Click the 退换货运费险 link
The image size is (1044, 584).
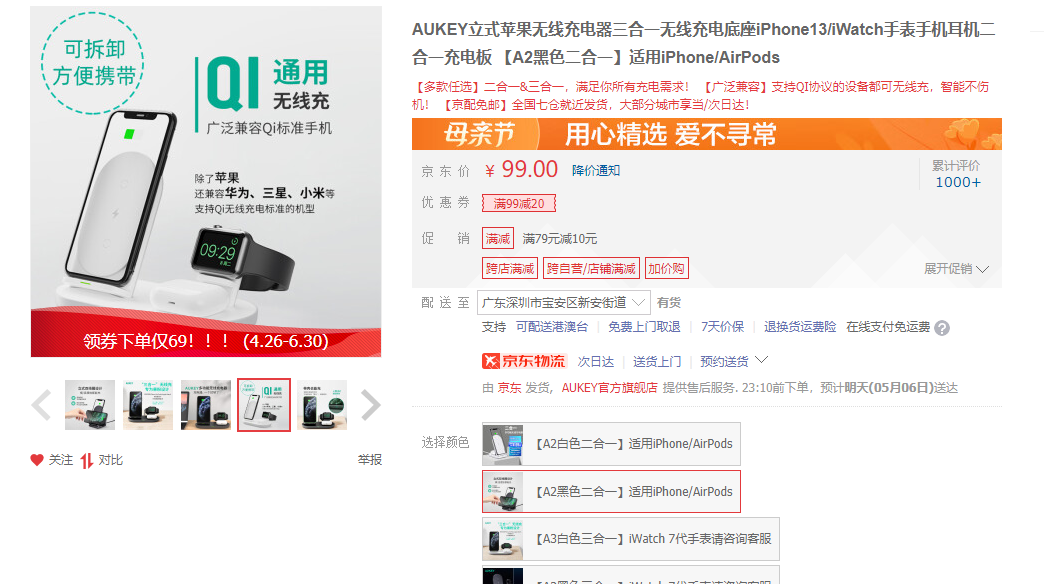tap(800, 327)
